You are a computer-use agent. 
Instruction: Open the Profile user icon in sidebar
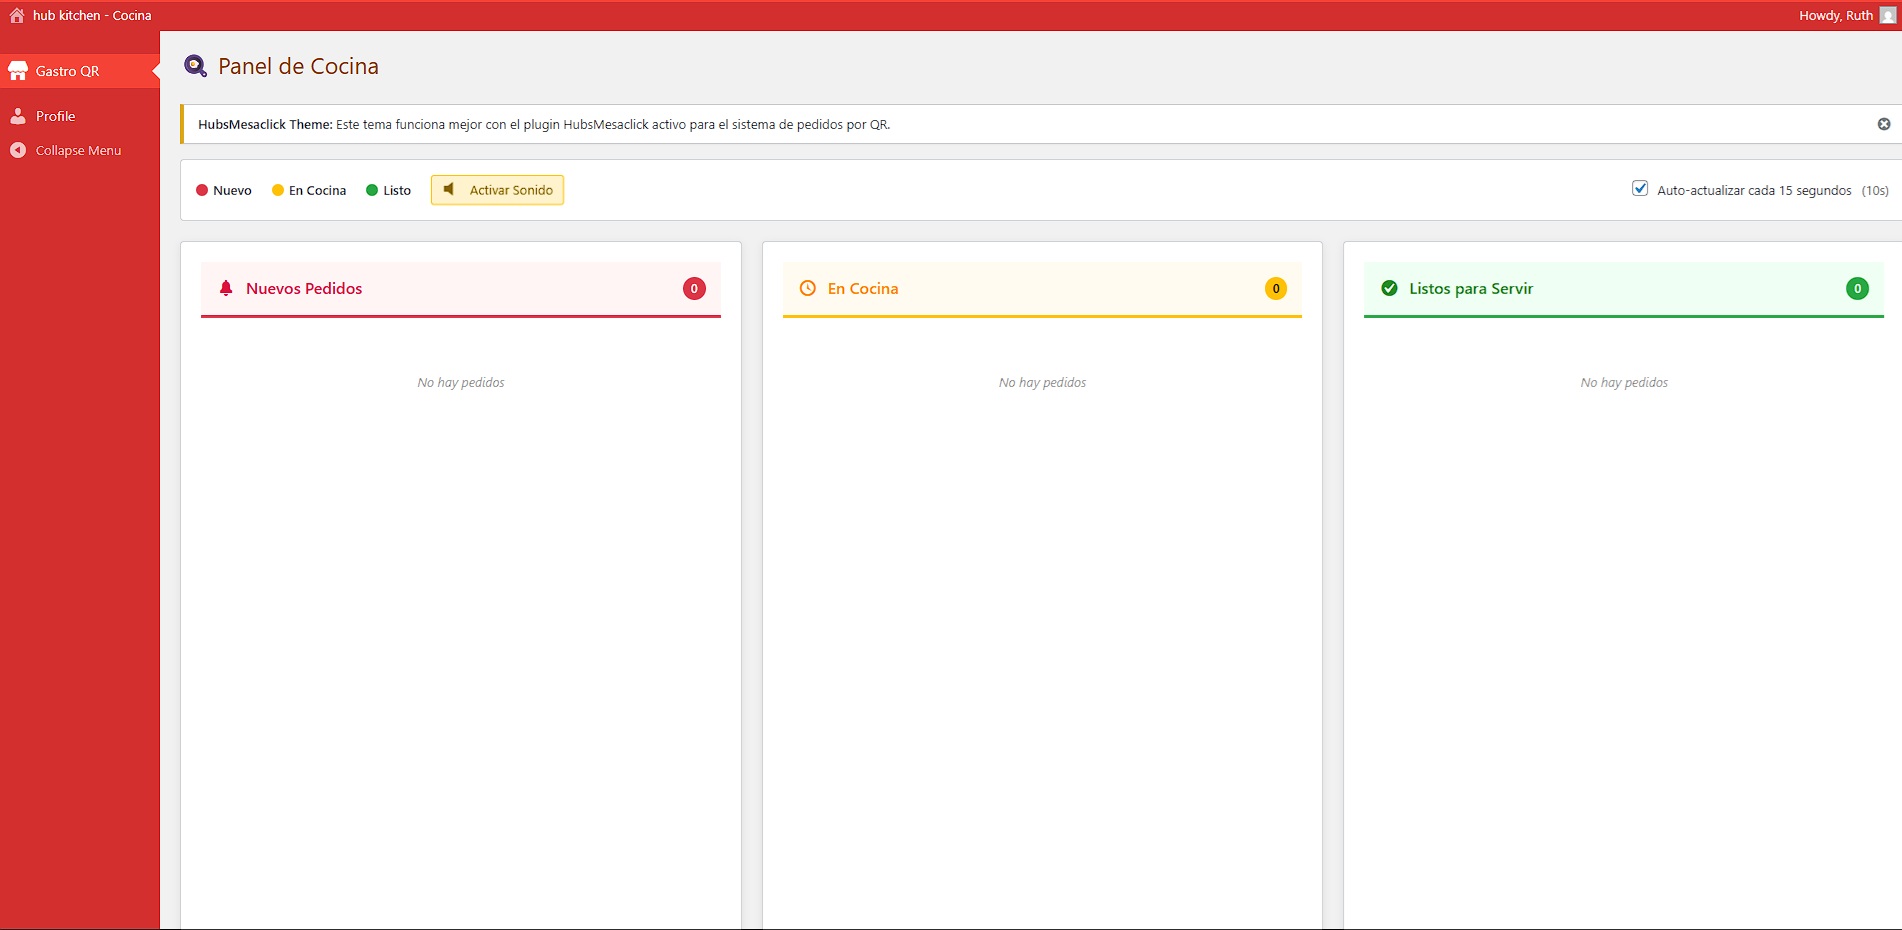click(x=17, y=115)
